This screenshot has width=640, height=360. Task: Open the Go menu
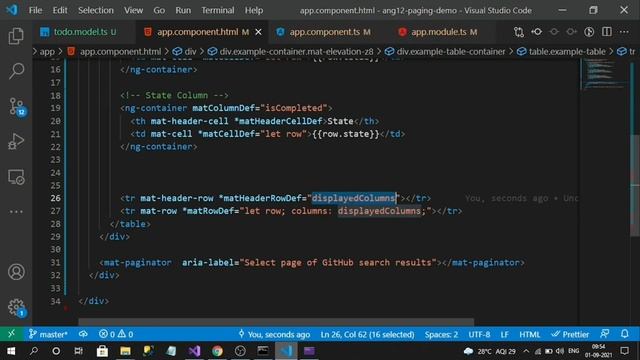(159, 10)
